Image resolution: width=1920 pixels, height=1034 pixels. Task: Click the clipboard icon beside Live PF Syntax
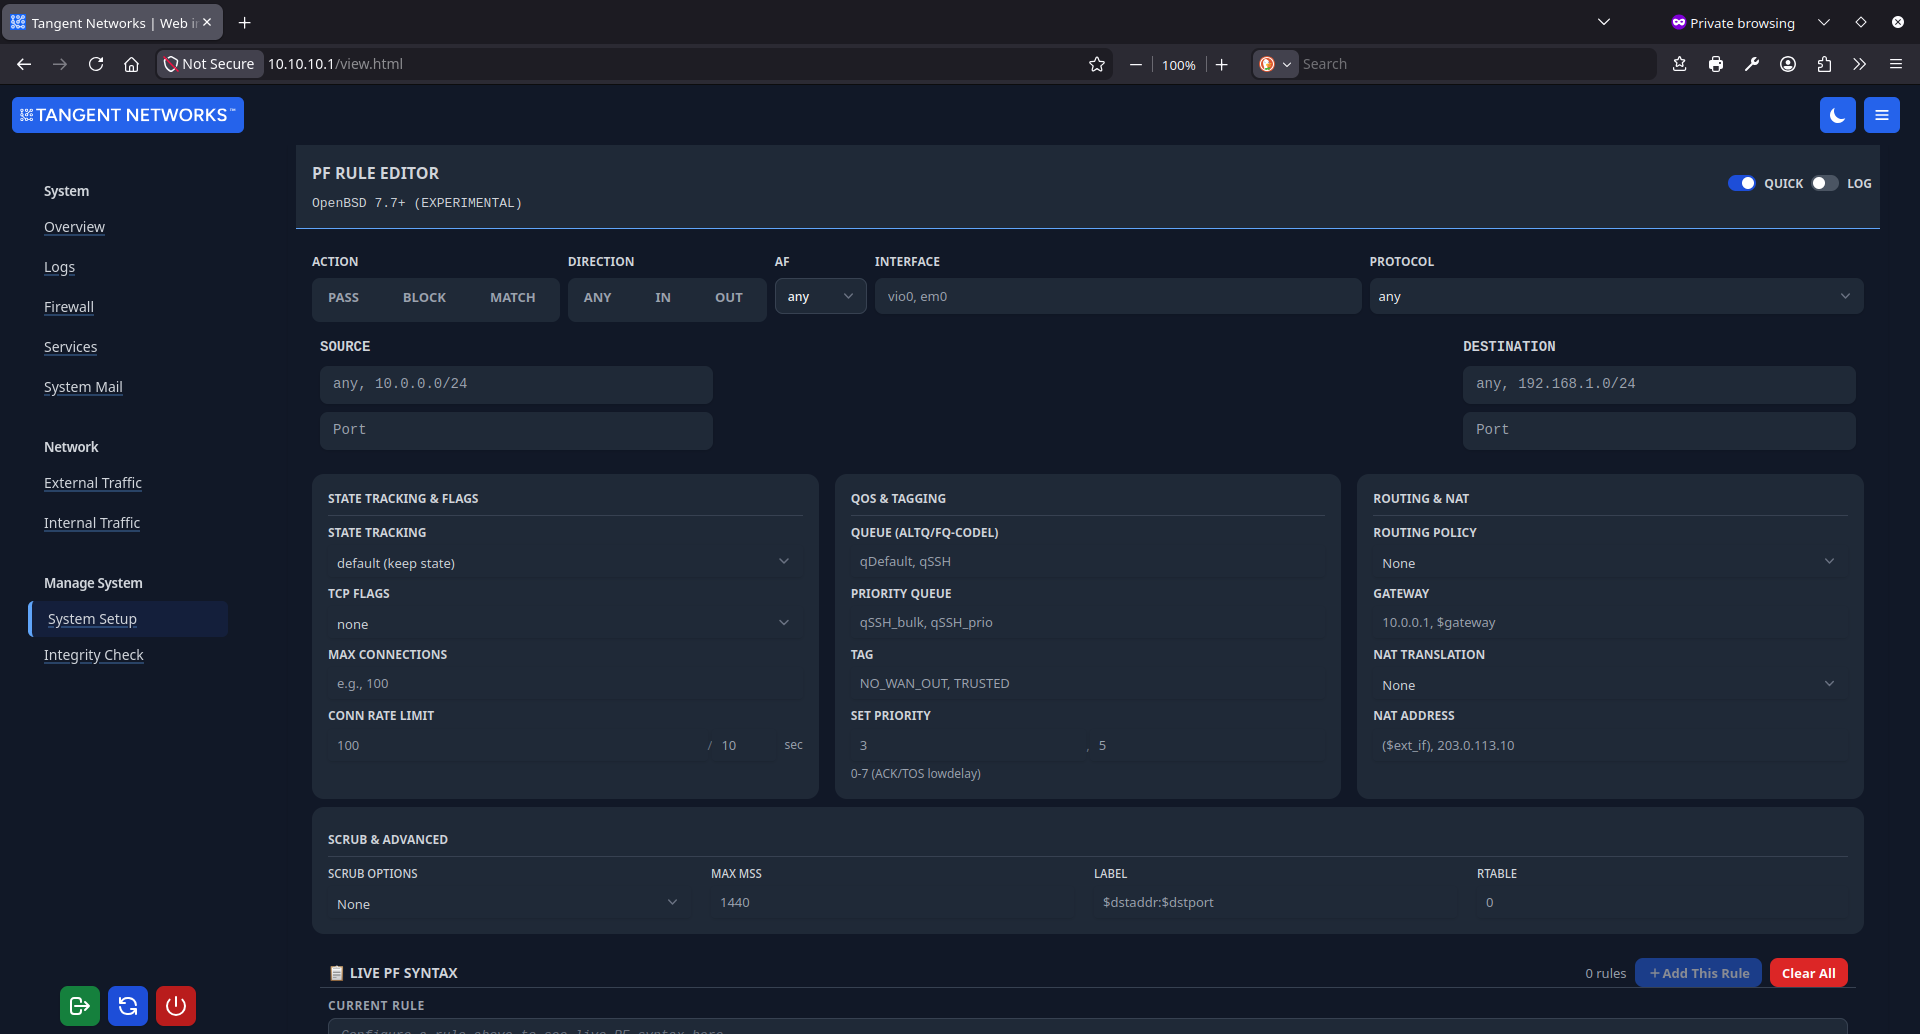[x=335, y=971]
